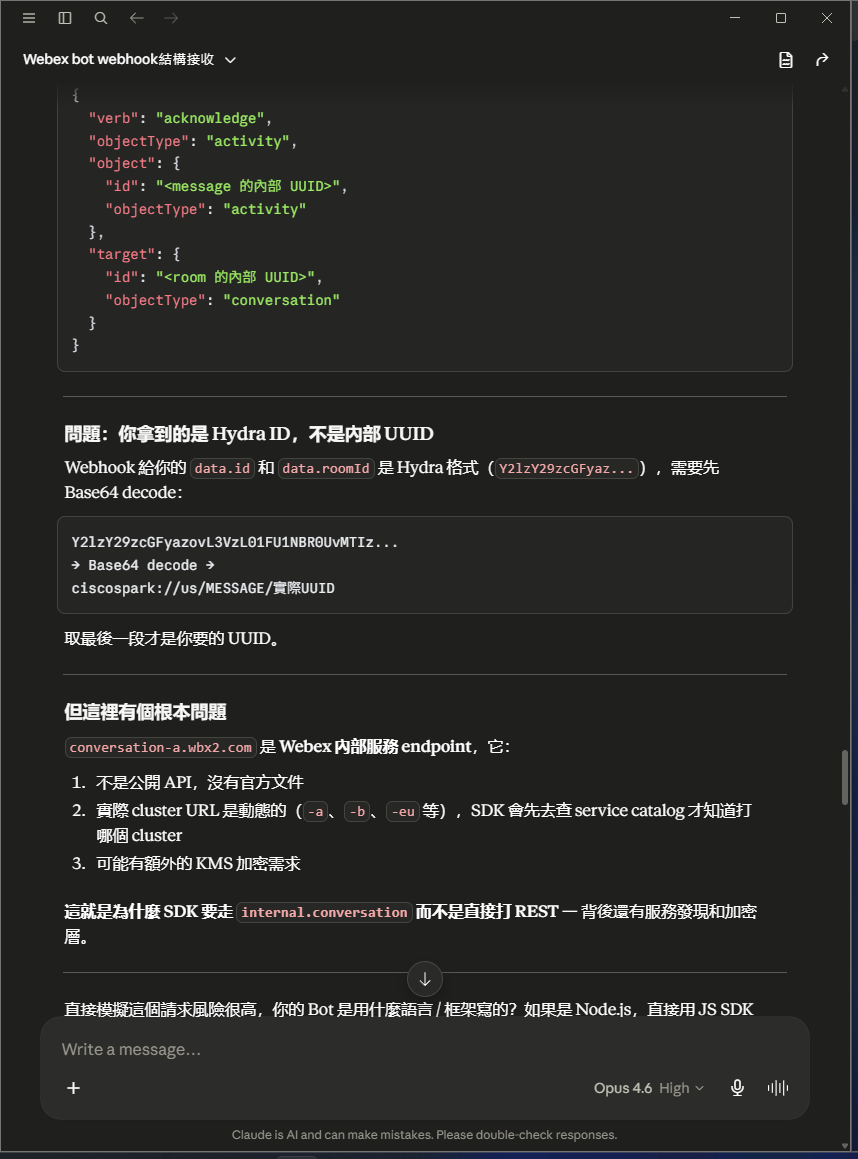Open the search magnifier icon
858x1159 pixels.
pyautogui.click(x=101, y=18)
